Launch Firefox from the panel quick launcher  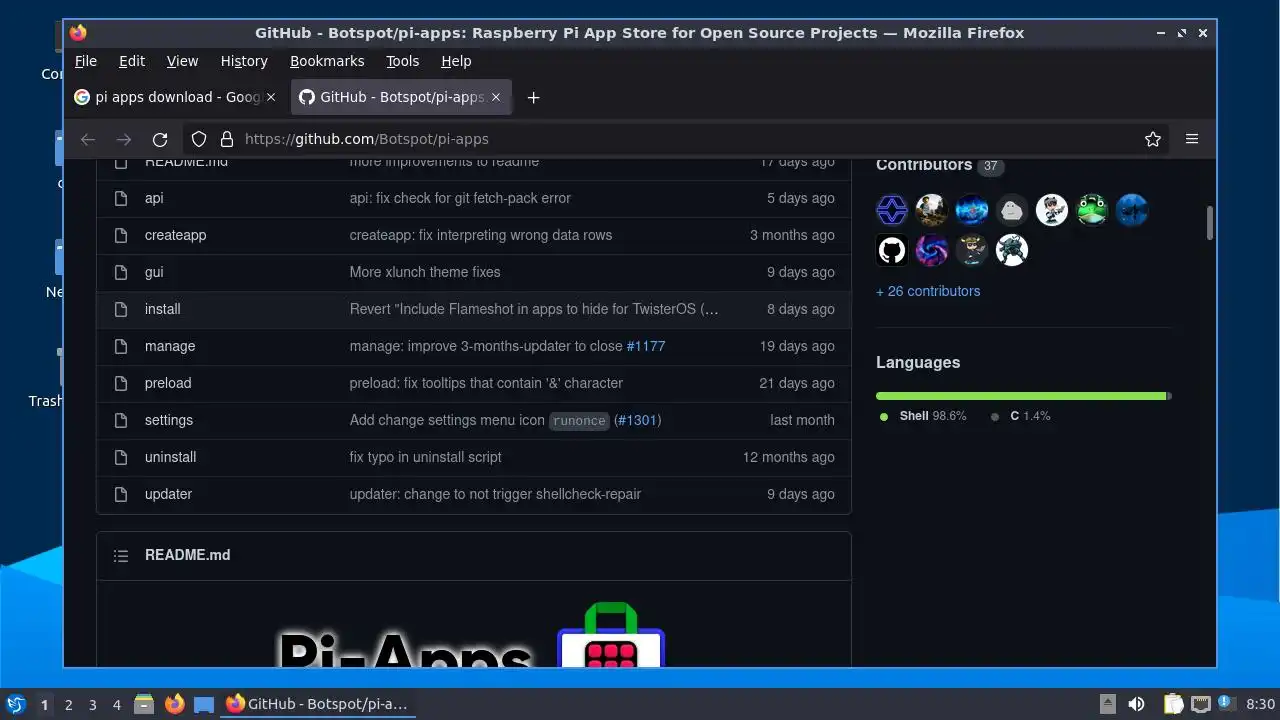tap(174, 704)
